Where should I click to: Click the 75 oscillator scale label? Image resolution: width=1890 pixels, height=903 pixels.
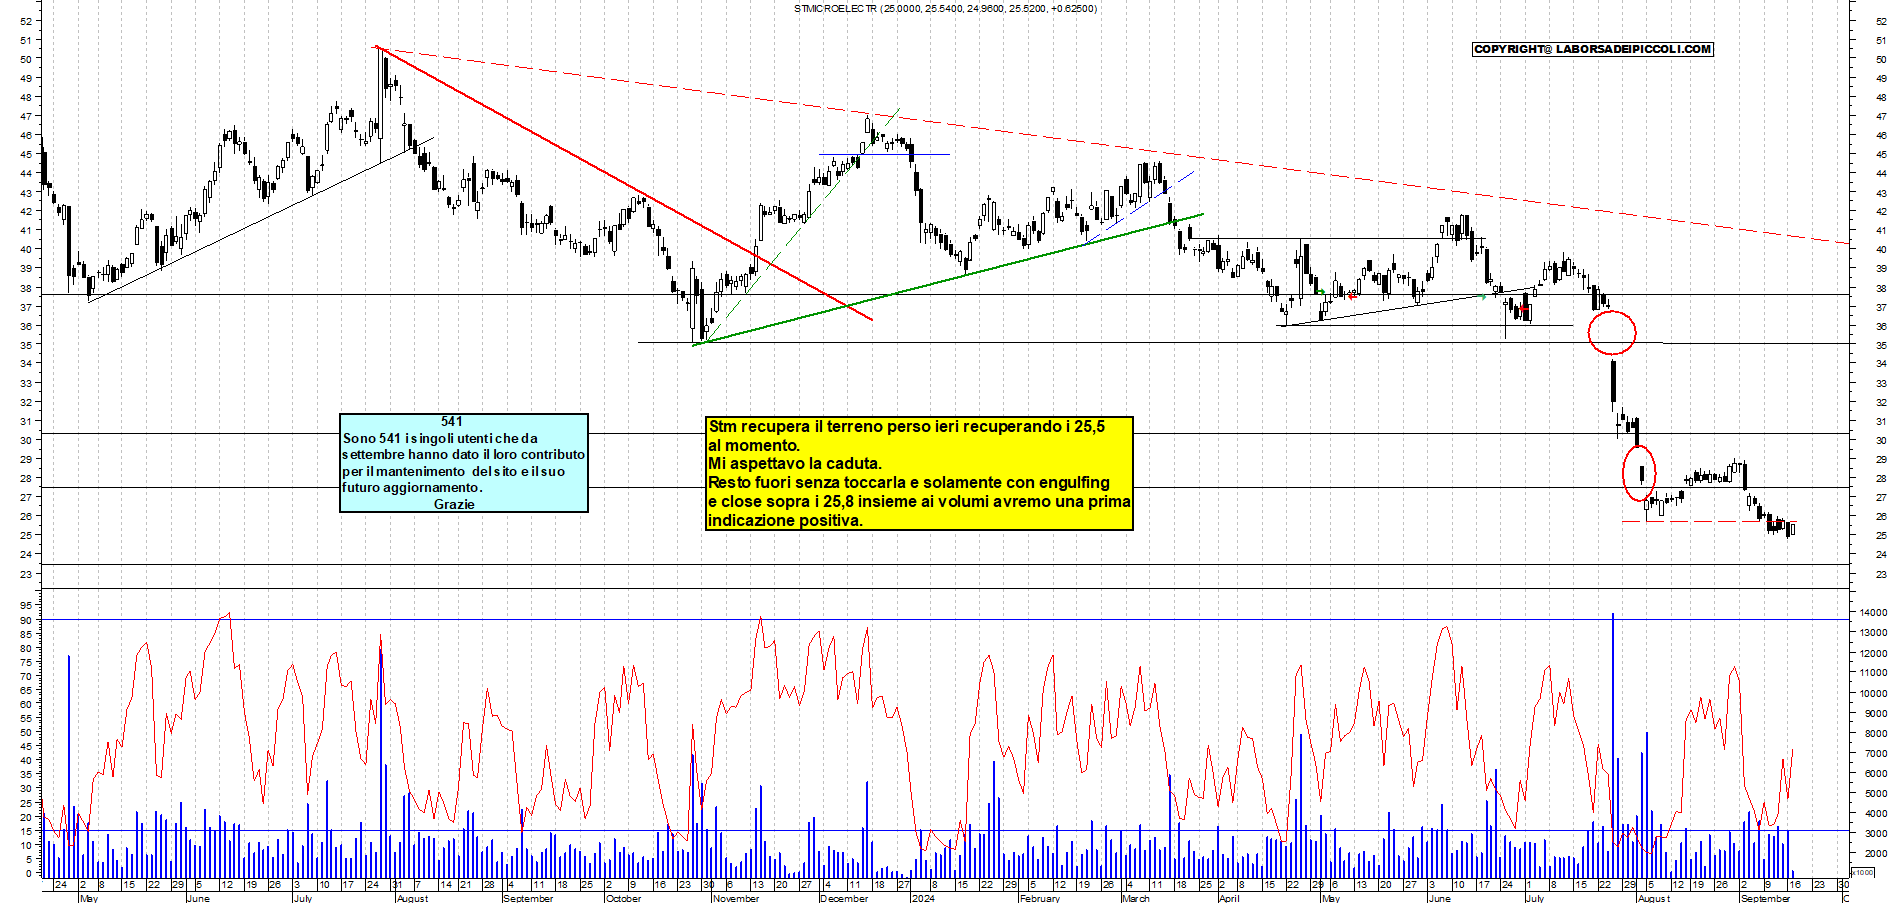click(x=26, y=662)
